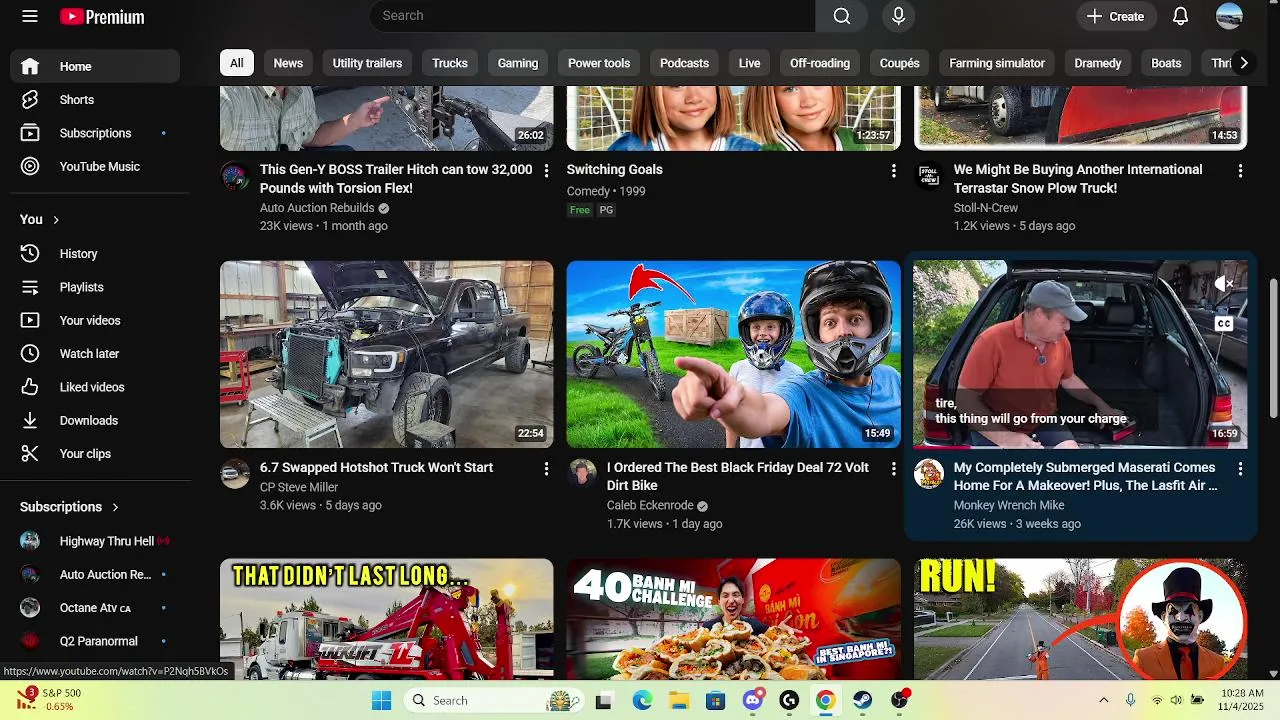
Task: Unmute the Maserati video preview
Action: click(x=1224, y=285)
